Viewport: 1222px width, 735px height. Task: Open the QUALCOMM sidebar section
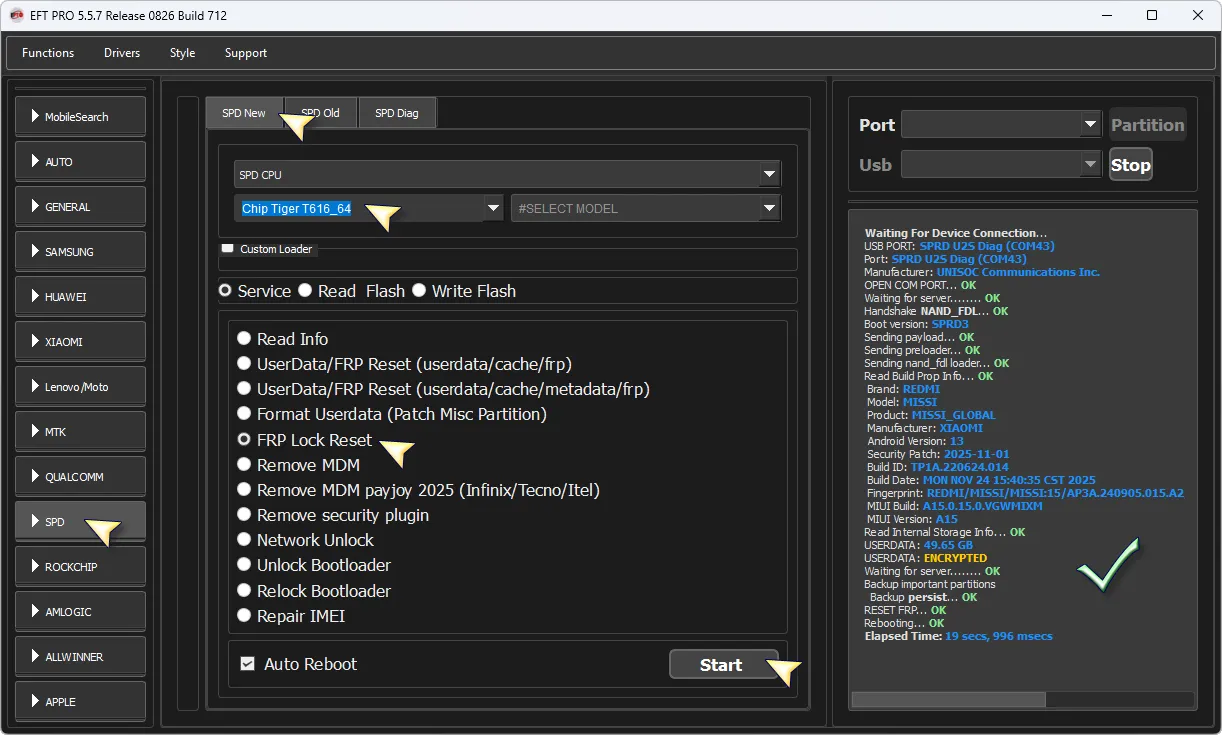(81, 476)
